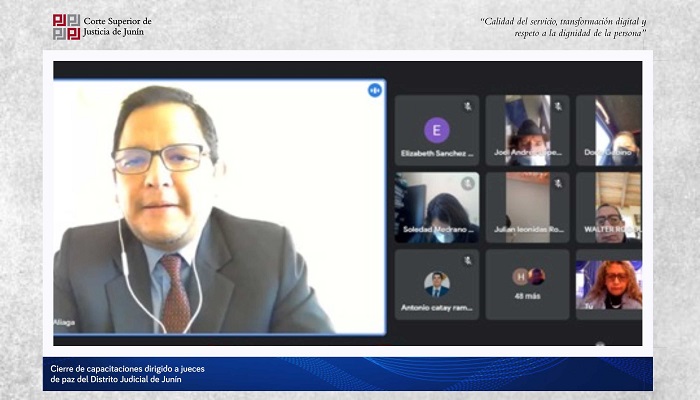Click the blue speaking indicator on the main video
The image size is (700, 400).
tap(375, 91)
